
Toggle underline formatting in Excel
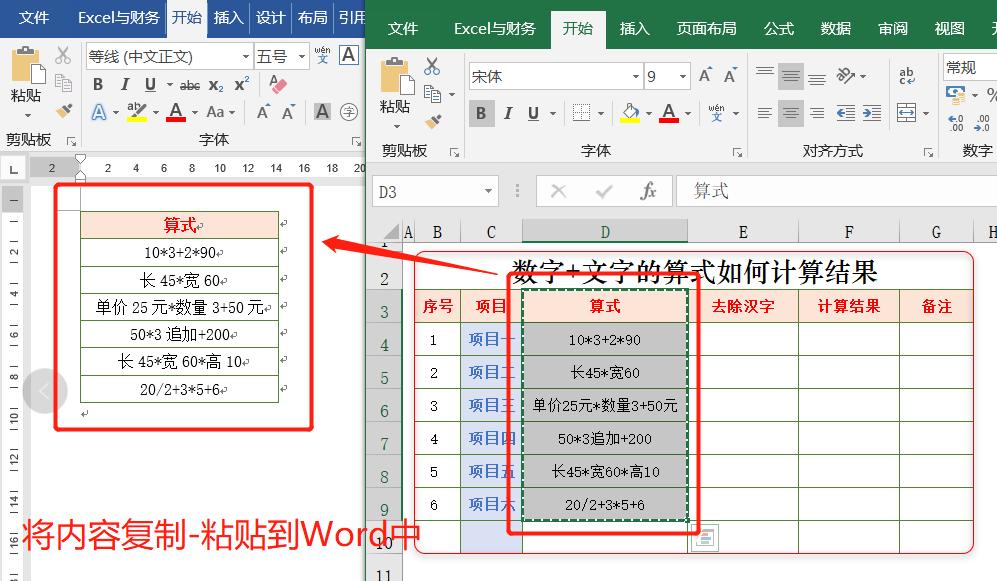tap(533, 113)
